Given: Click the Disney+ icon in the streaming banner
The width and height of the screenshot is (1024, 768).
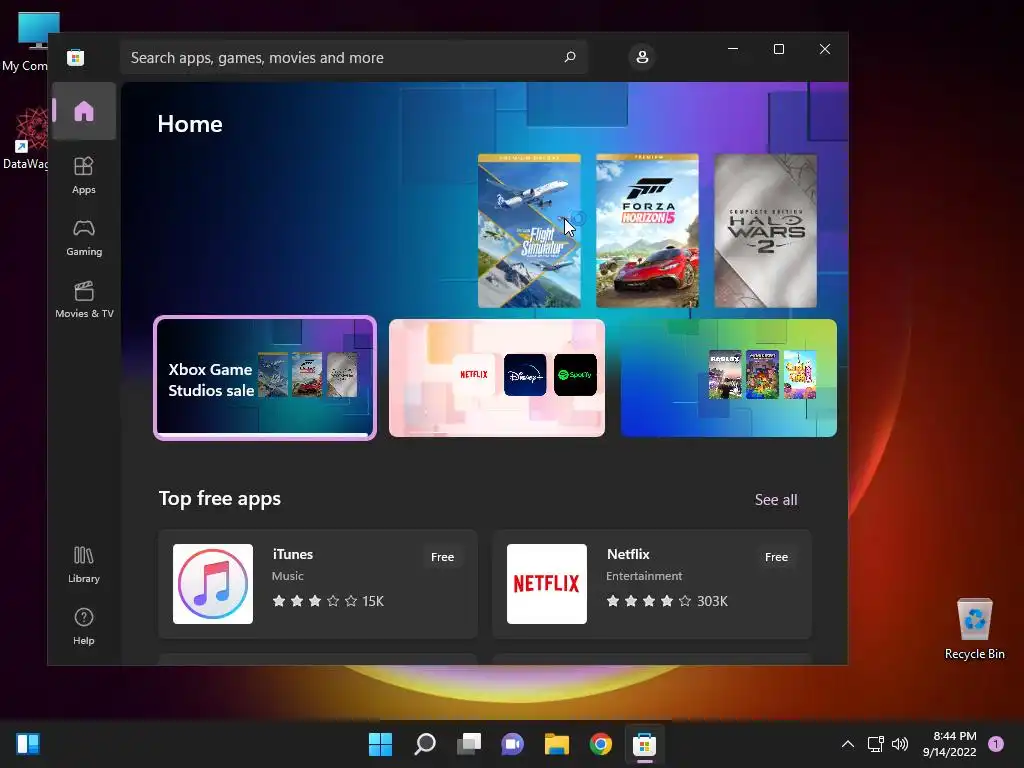Looking at the screenshot, I should [525, 375].
